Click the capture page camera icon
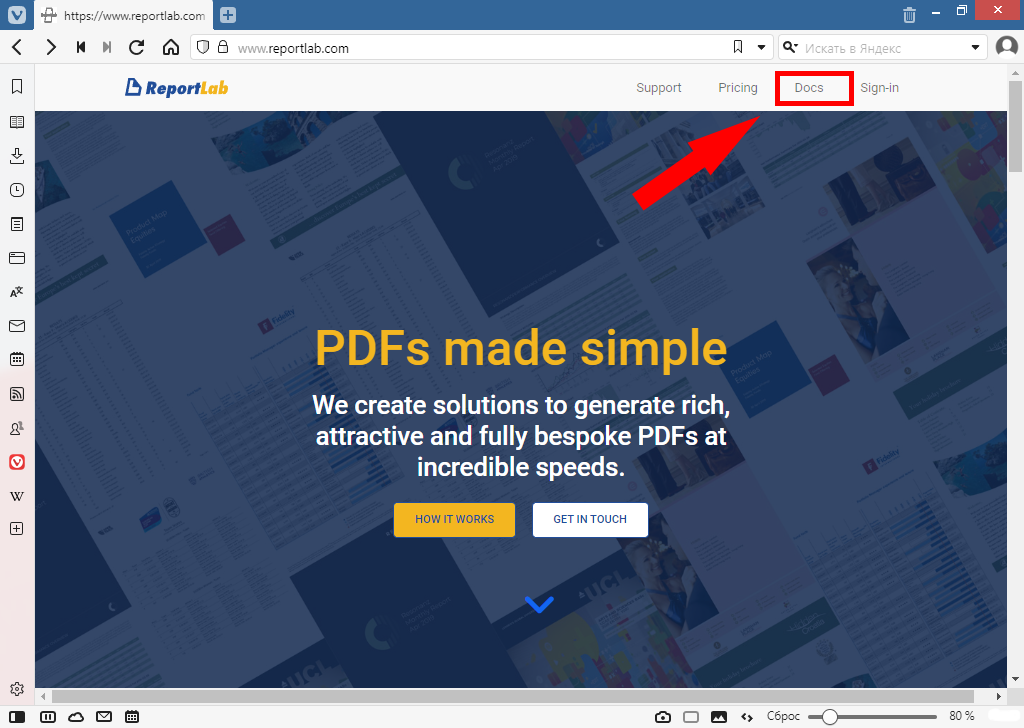The height and width of the screenshot is (728, 1024). [663, 717]
